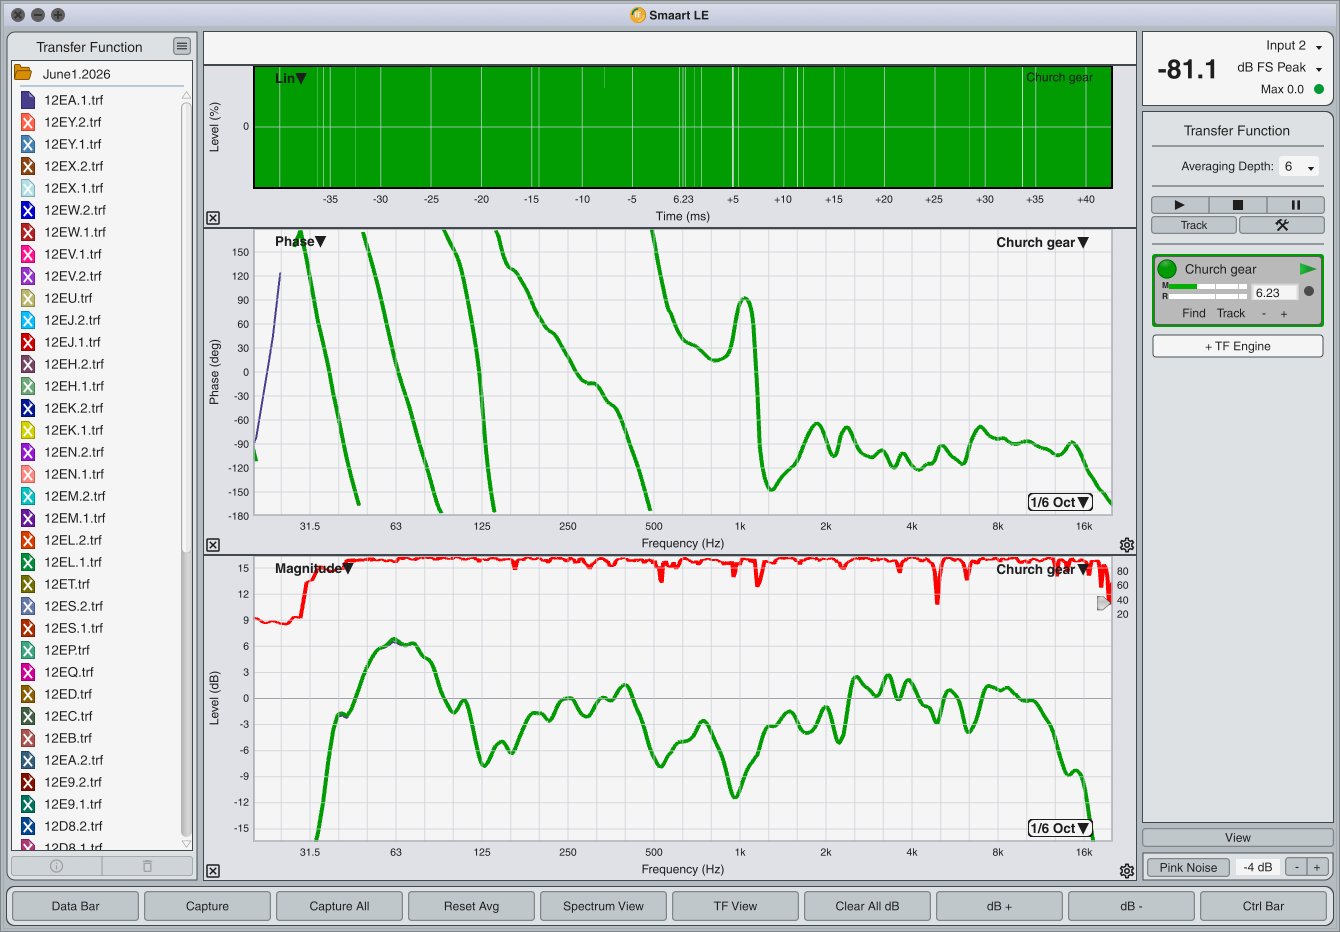Decrease generator level with minus stepper
The height and width of the screenshot is (932, 1340).
click(1296, 867)
